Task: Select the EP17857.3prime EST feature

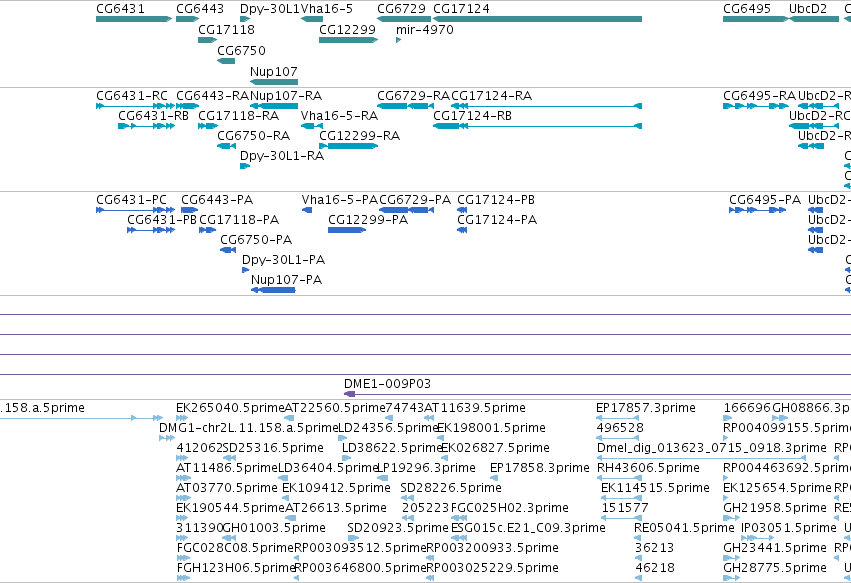Action: pos(618,418)
